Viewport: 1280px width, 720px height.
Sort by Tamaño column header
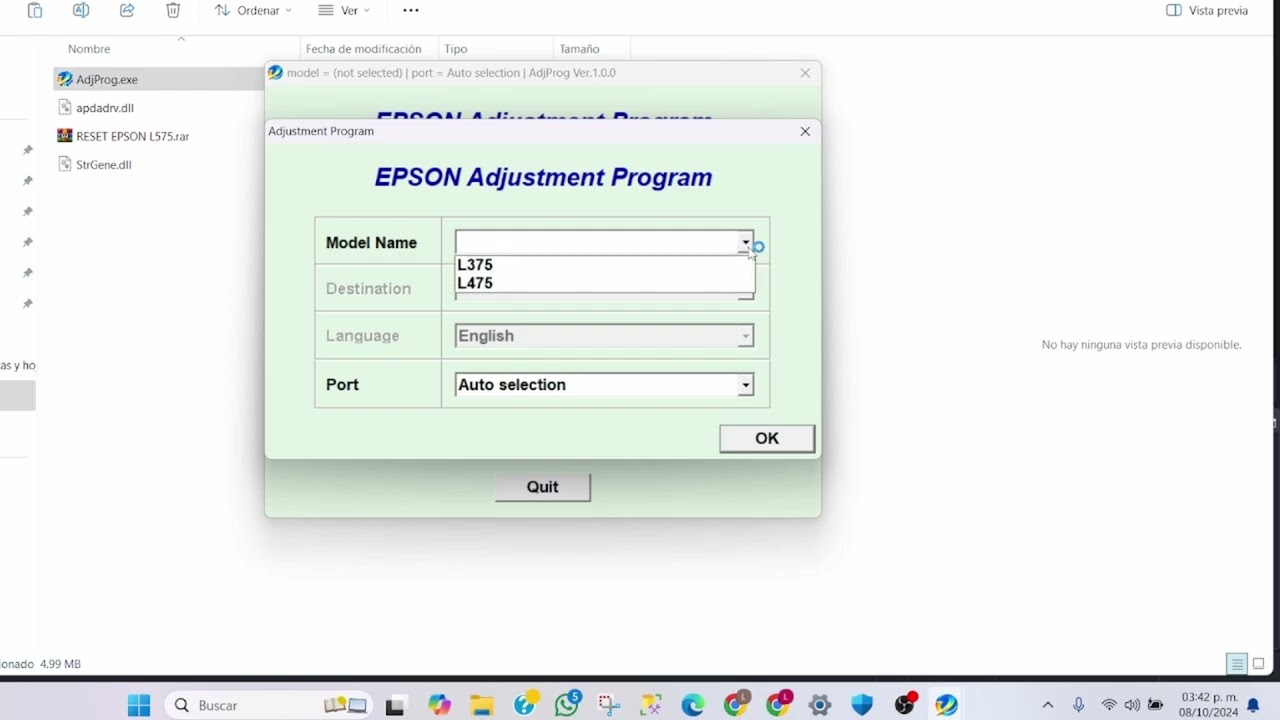click(x=579, y=49)
